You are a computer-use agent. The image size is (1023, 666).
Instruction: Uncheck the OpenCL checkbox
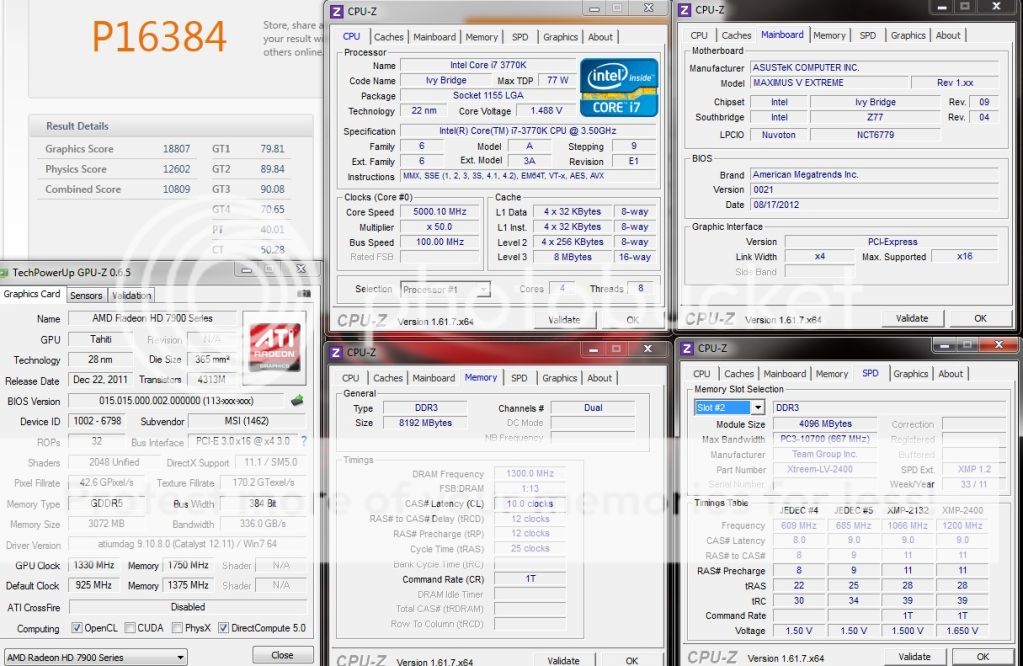click(78, 629)
